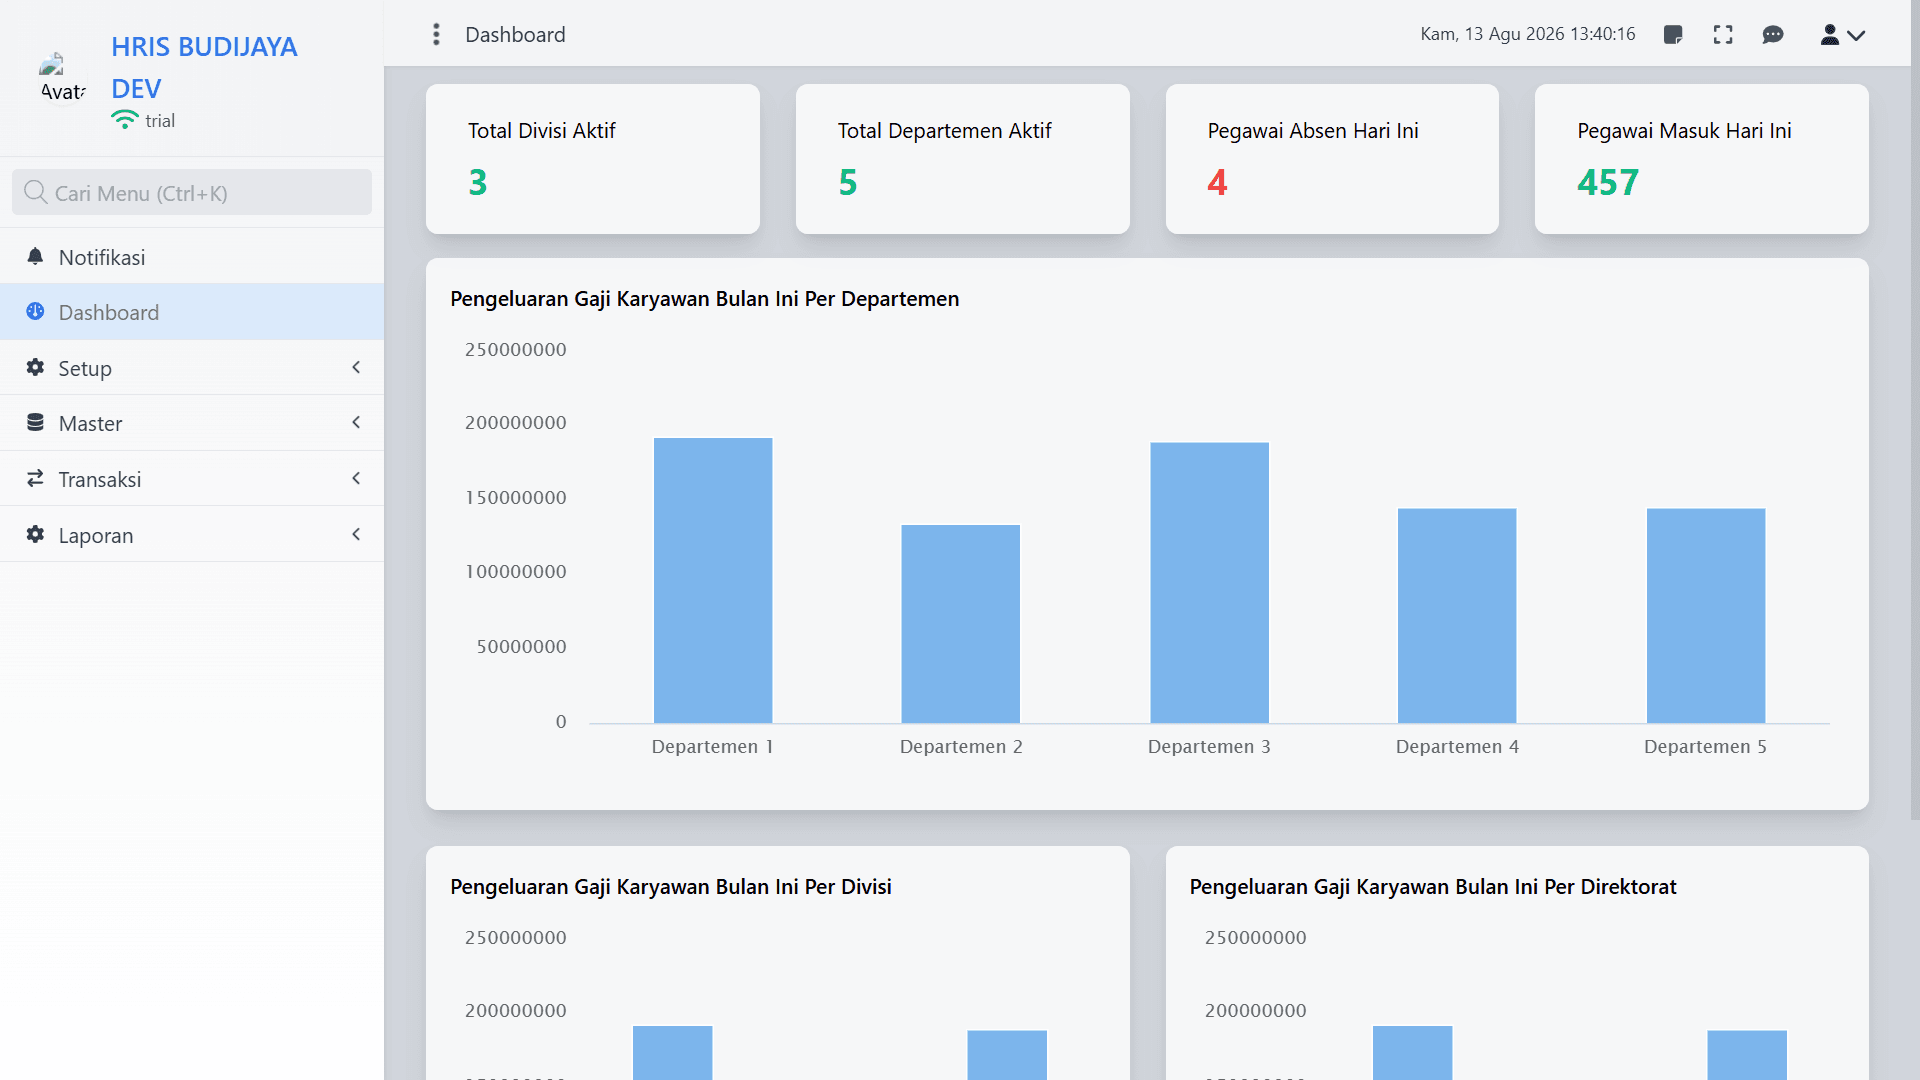Viewport: 1920px width, 1080px height.
Task: Click the Departemen 3 bar in chart
Action: (1210, 583)
